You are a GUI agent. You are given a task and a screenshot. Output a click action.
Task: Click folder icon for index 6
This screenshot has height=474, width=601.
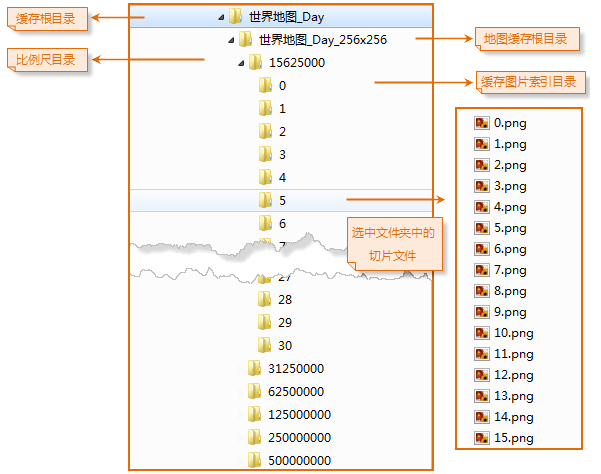click(265, 223)
